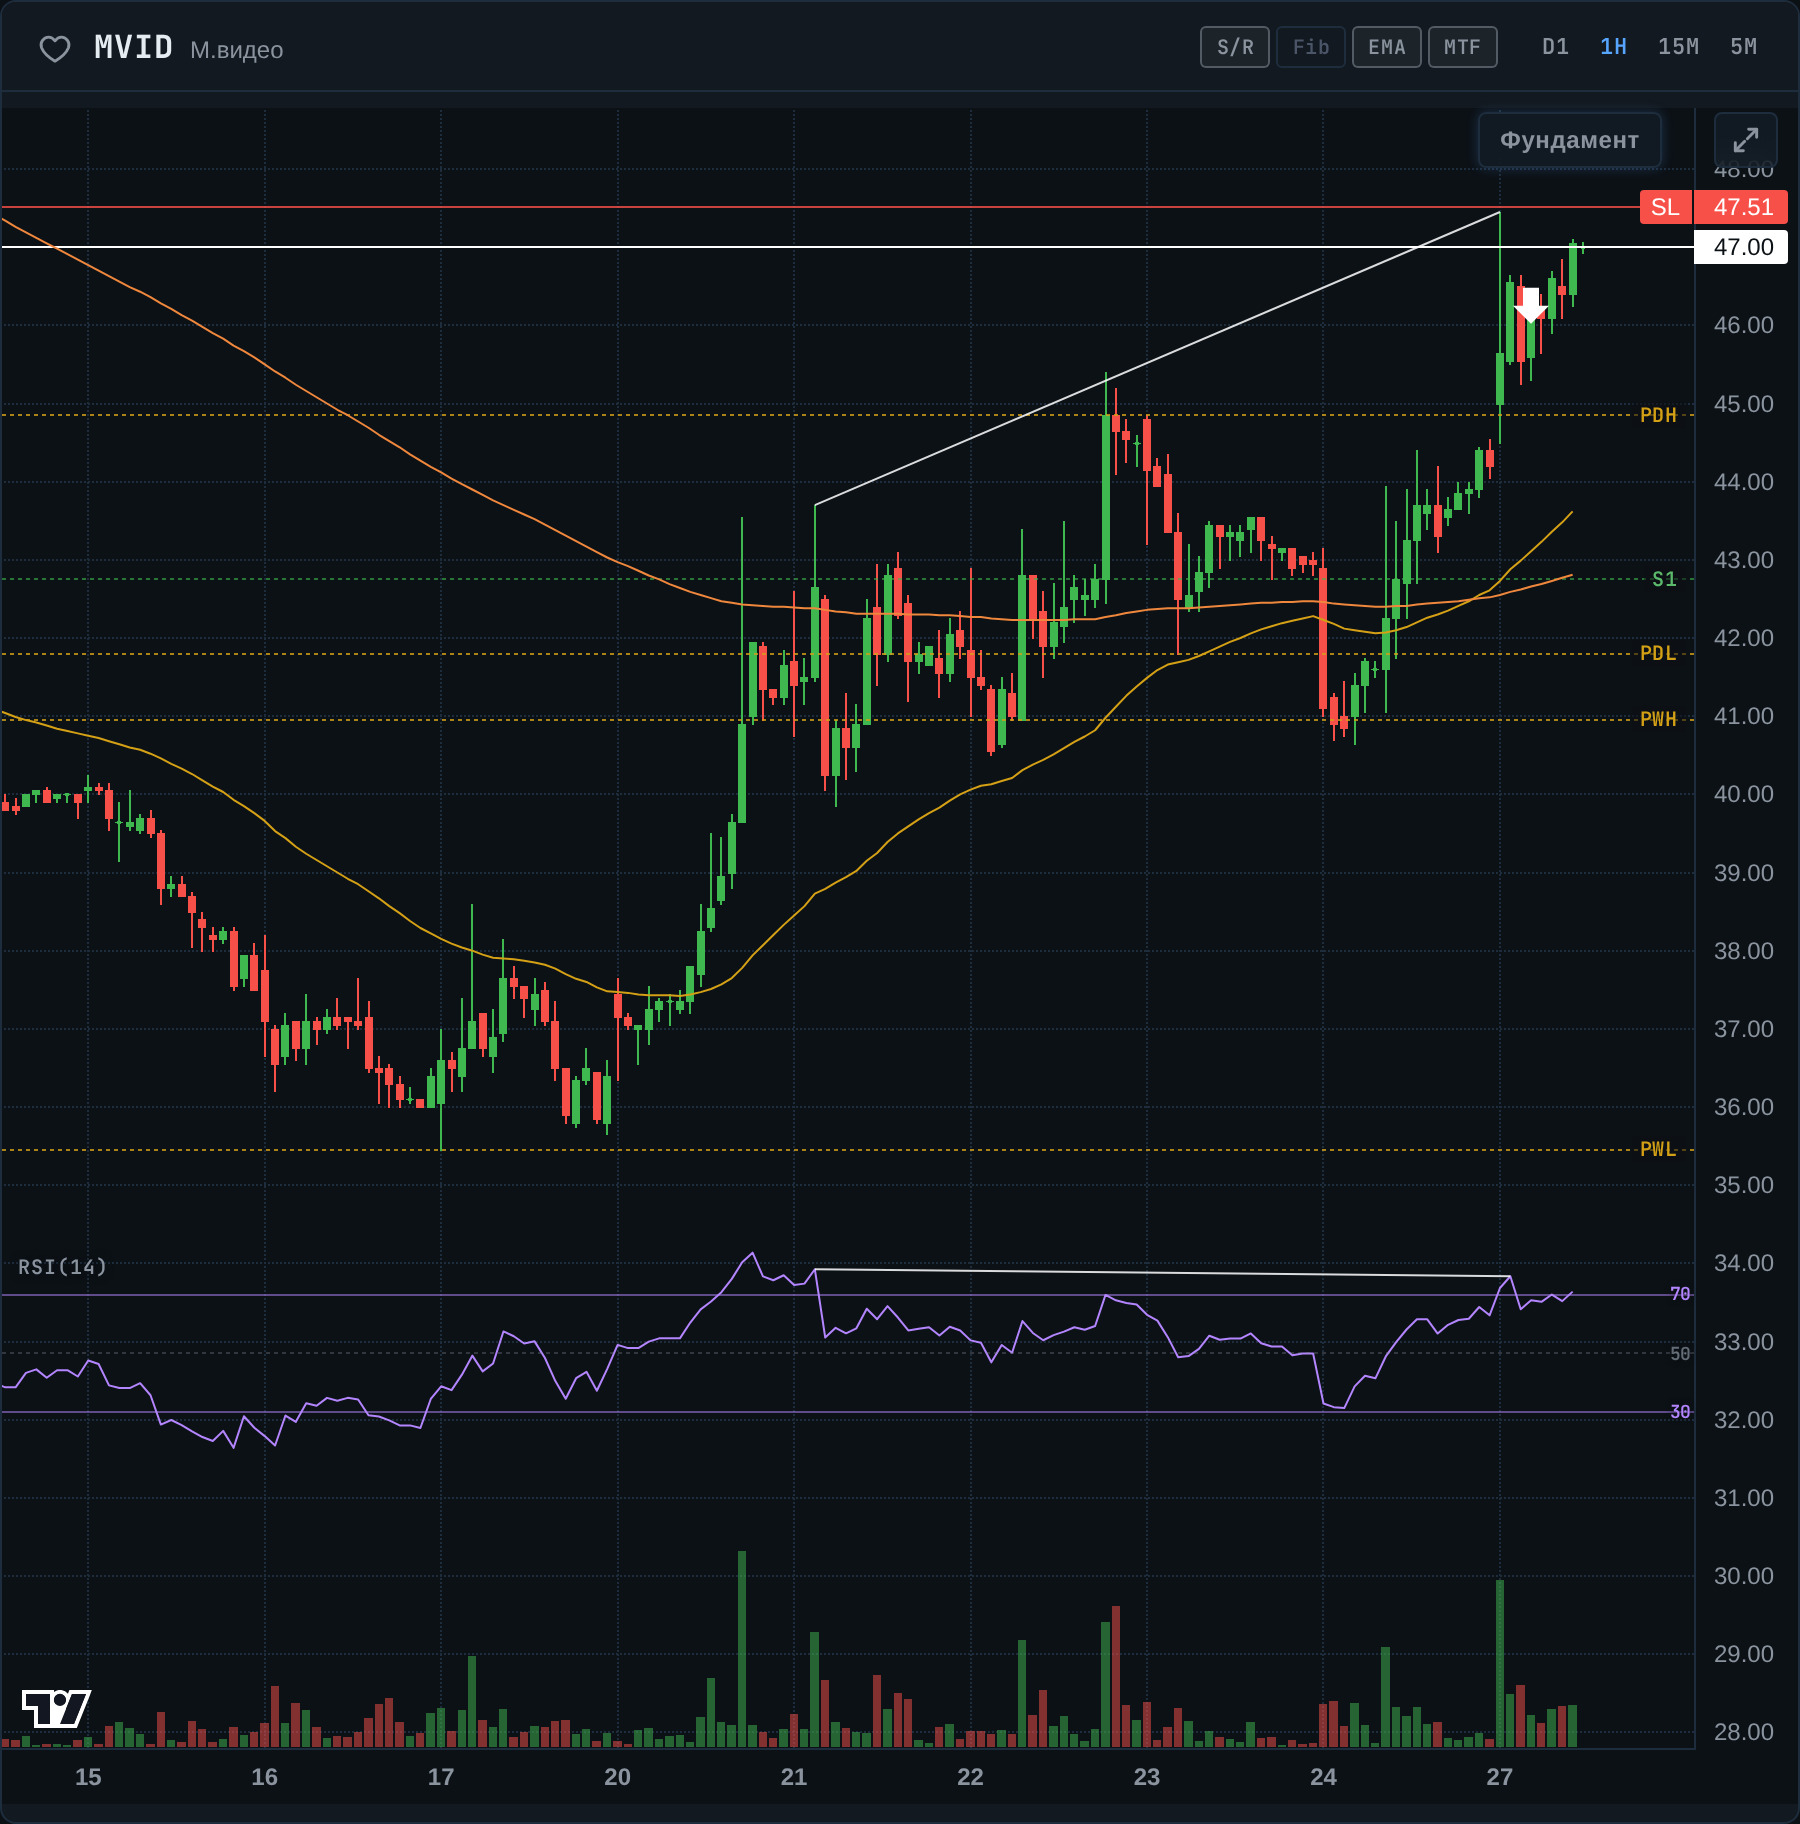Click the 45.00 price axis label
This screenshot has height=1824, width=1800.
[x=1743, y=404]
